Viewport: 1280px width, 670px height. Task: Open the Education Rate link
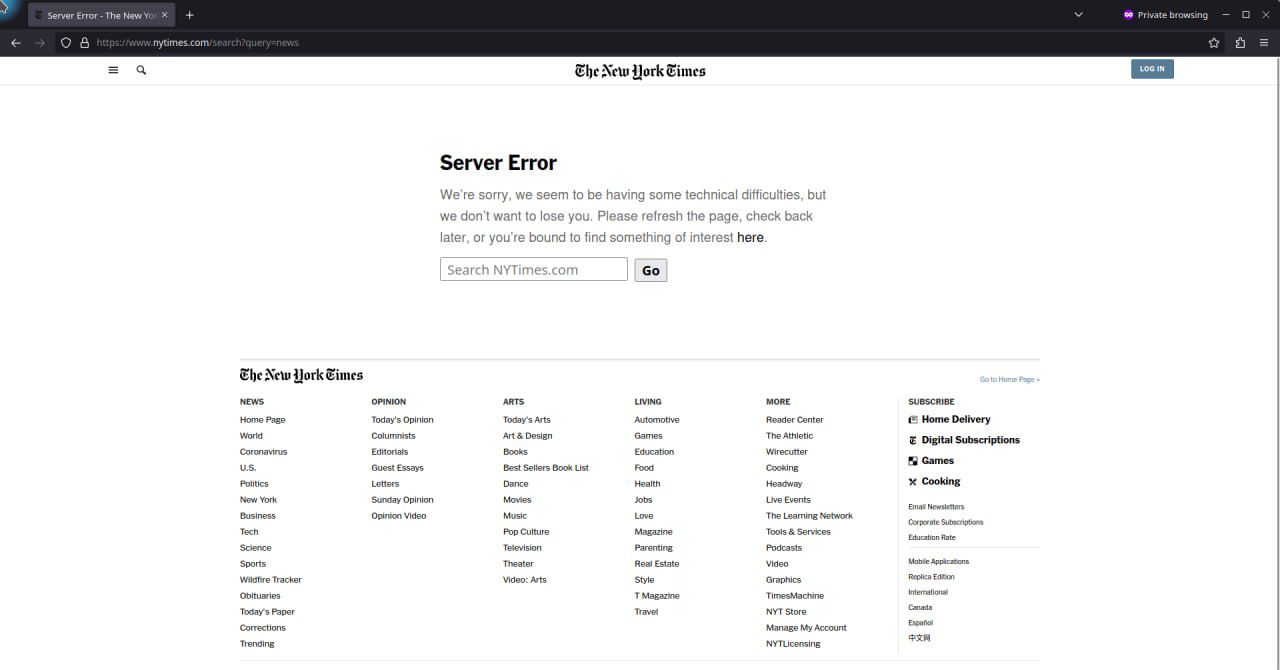tap(932, 538)
